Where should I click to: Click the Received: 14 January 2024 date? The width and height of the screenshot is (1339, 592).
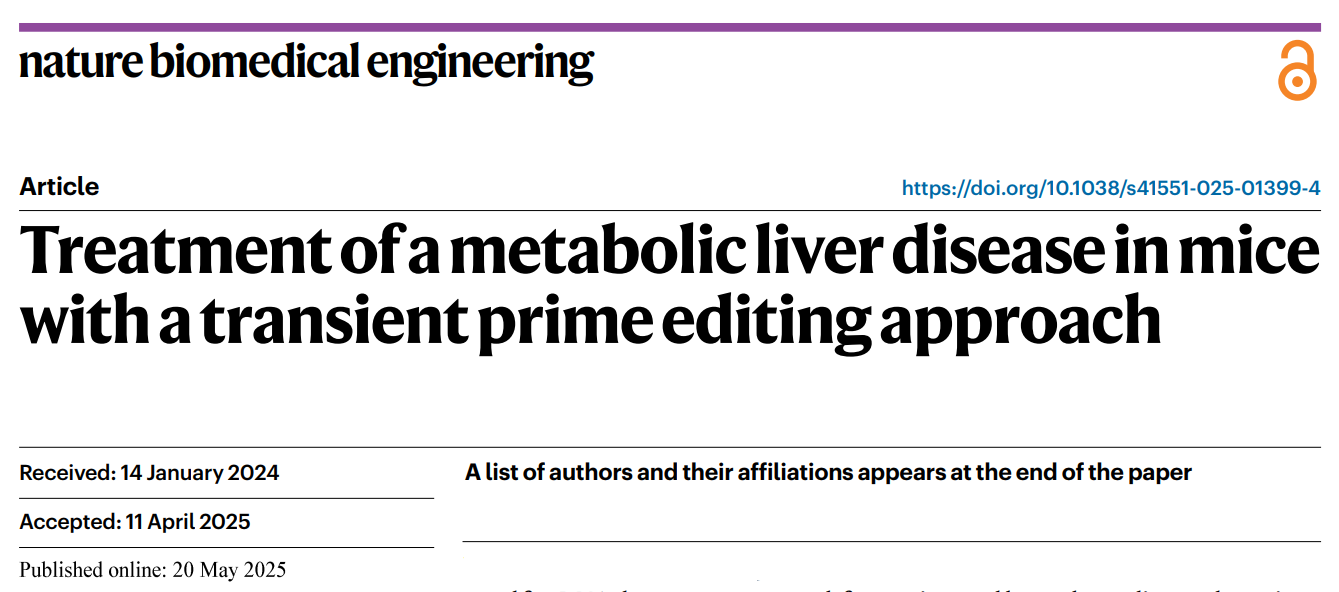[149, 473]
